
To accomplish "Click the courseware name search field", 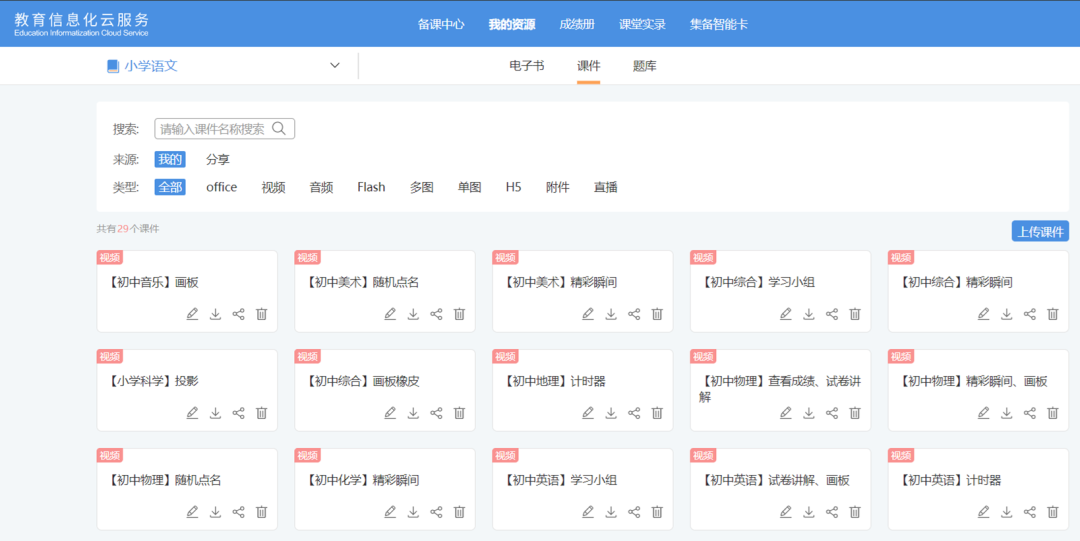I will (213, 129).
